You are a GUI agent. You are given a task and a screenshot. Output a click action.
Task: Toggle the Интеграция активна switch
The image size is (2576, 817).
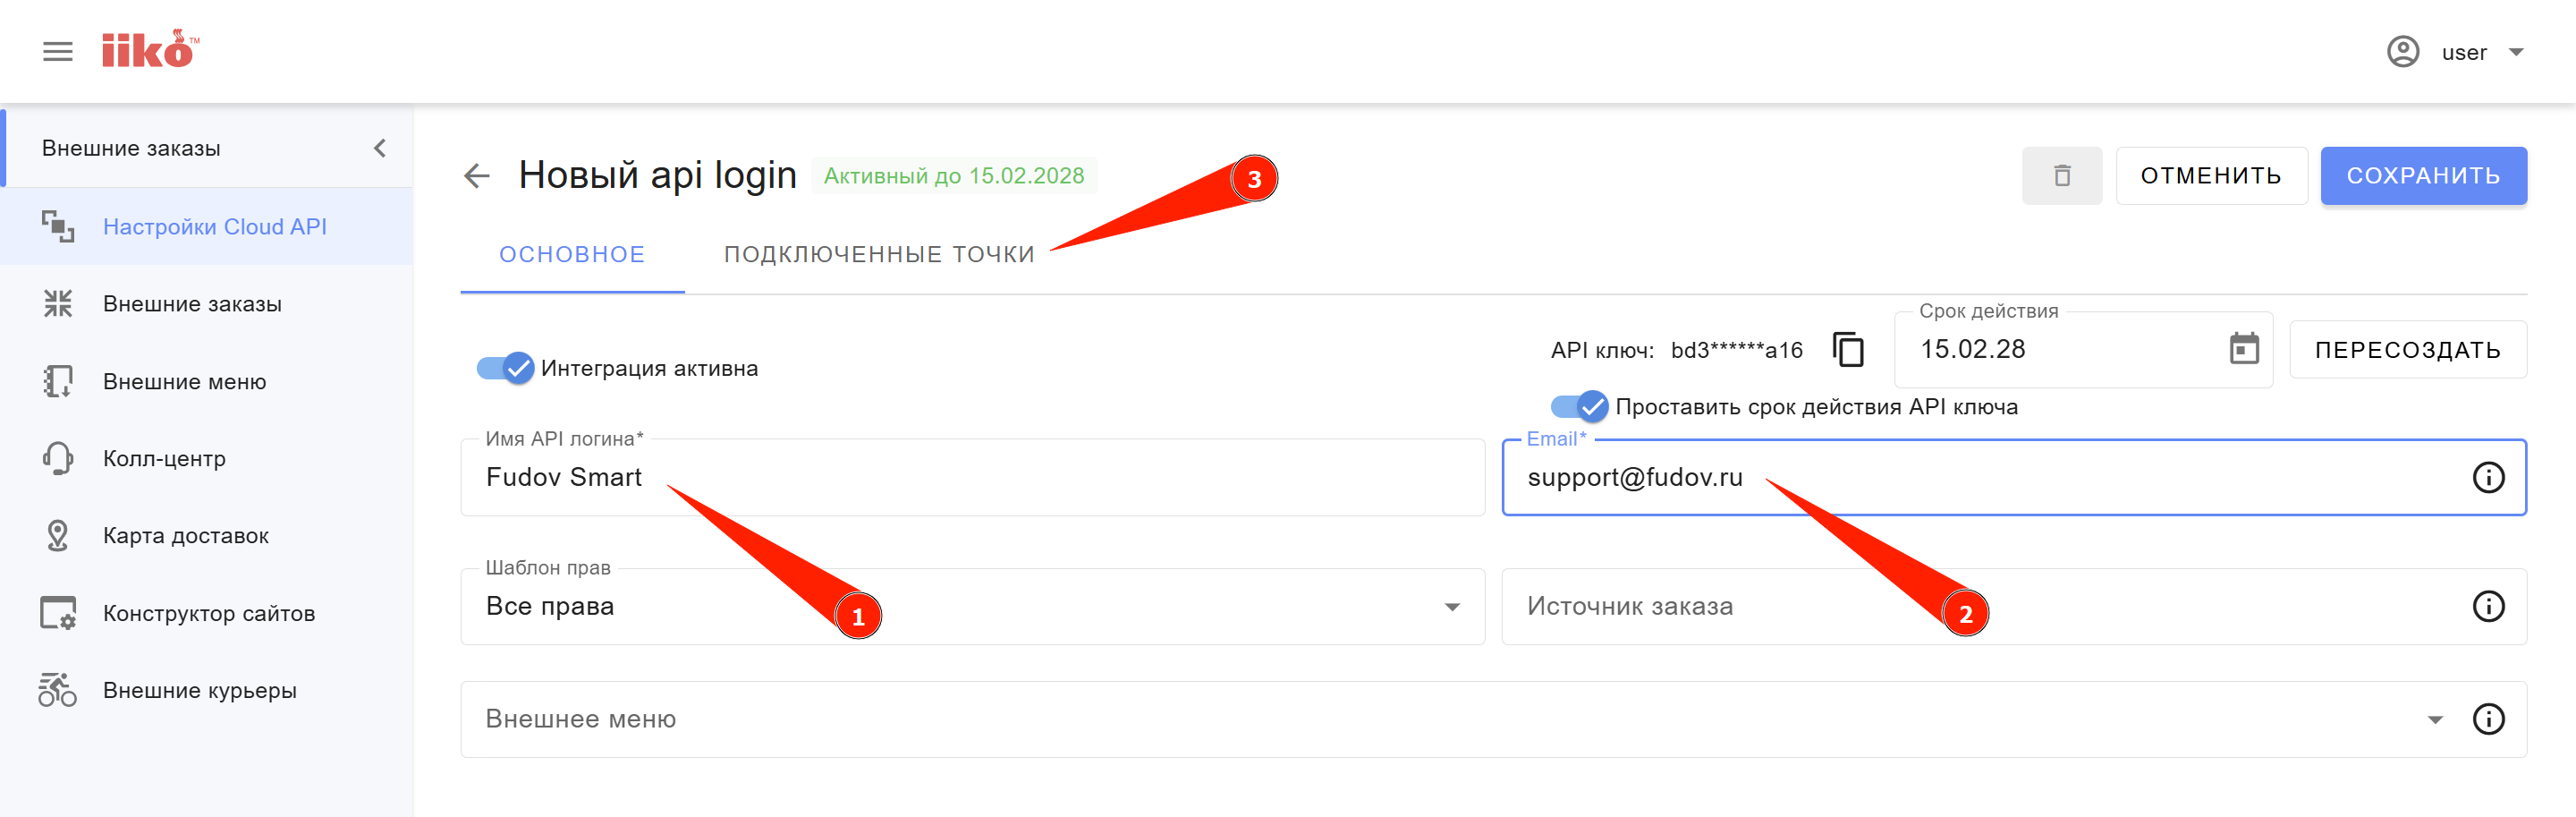pos(505,368)
